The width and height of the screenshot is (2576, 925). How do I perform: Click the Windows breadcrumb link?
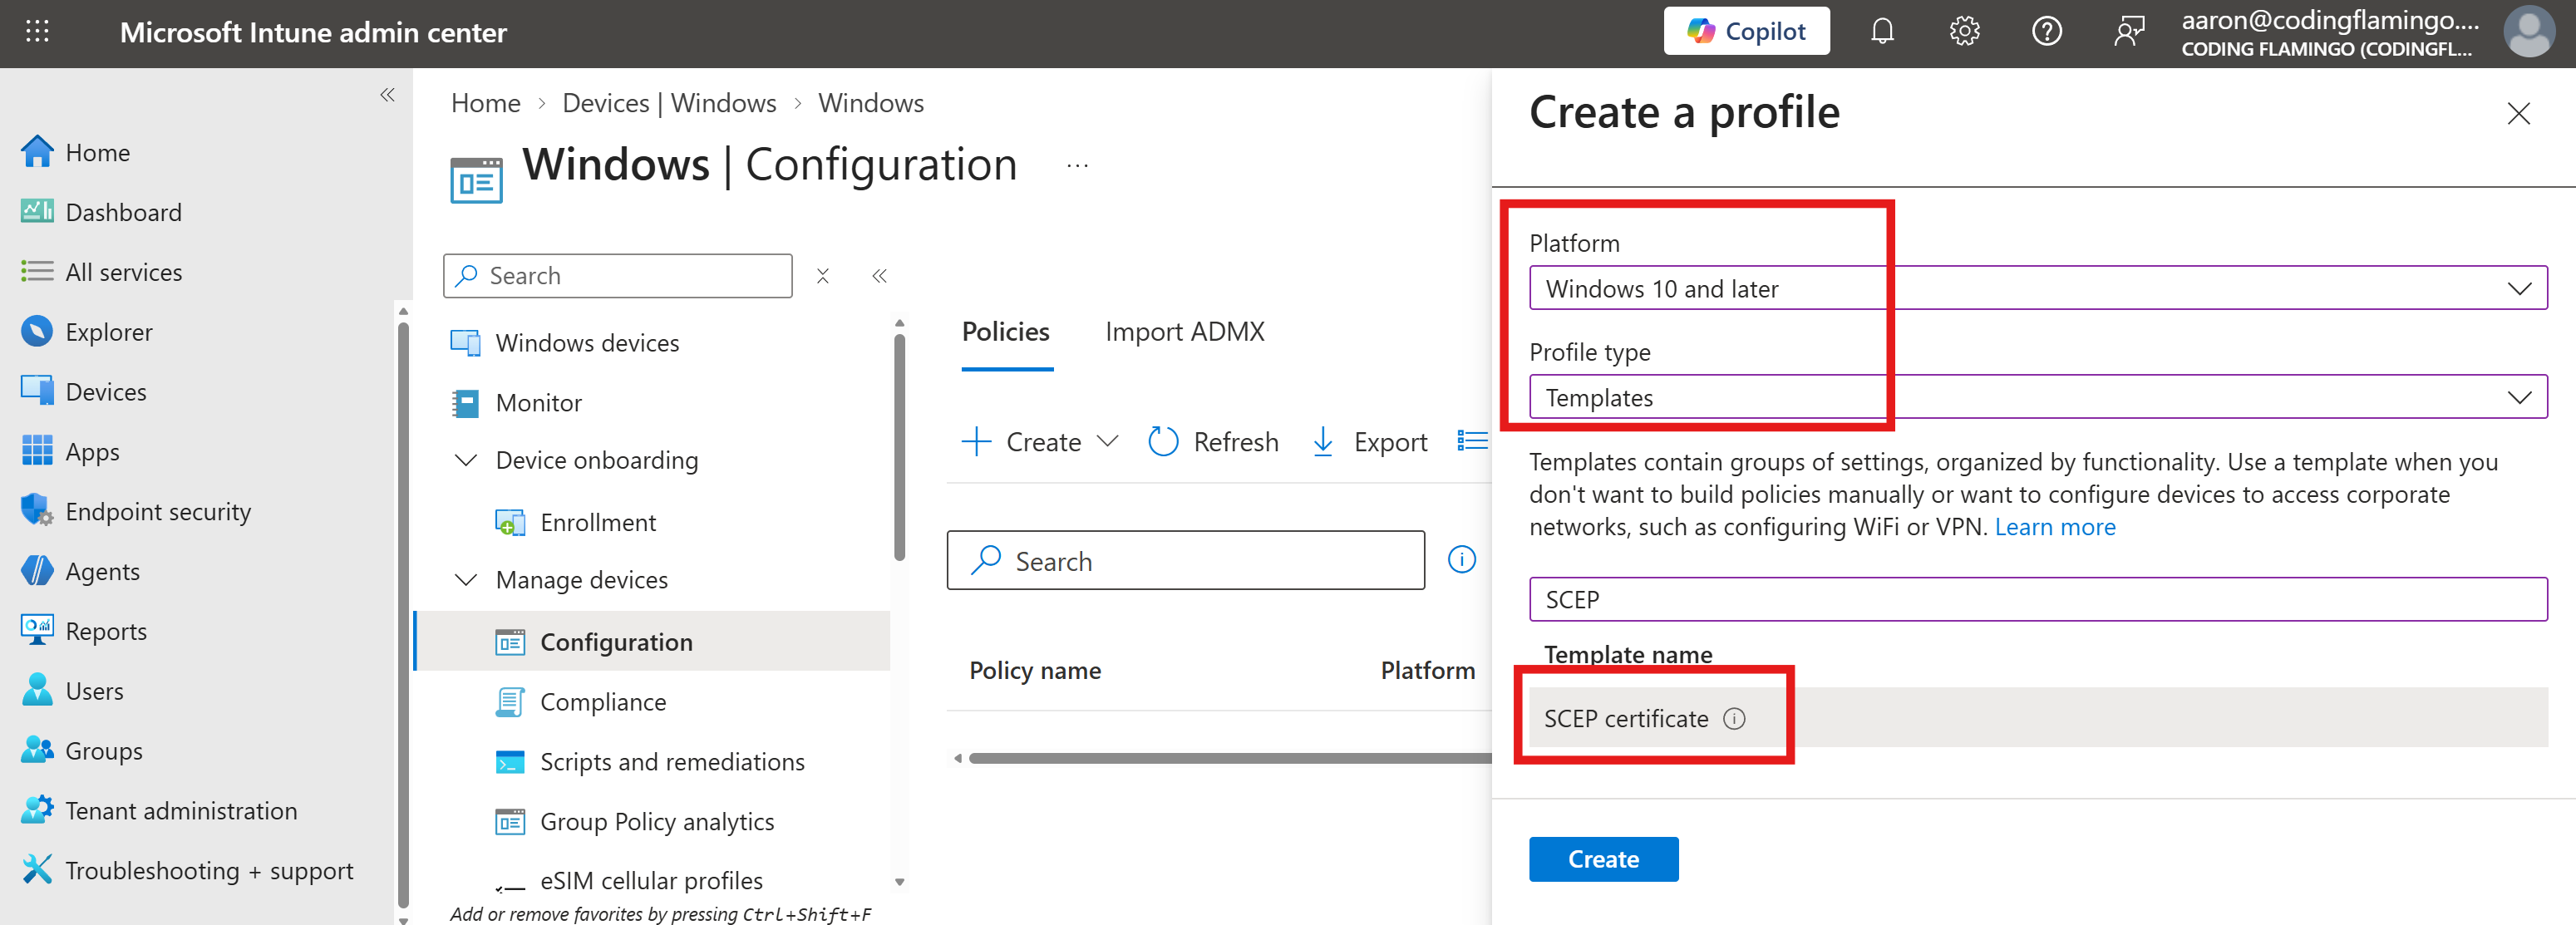[870, 103]
